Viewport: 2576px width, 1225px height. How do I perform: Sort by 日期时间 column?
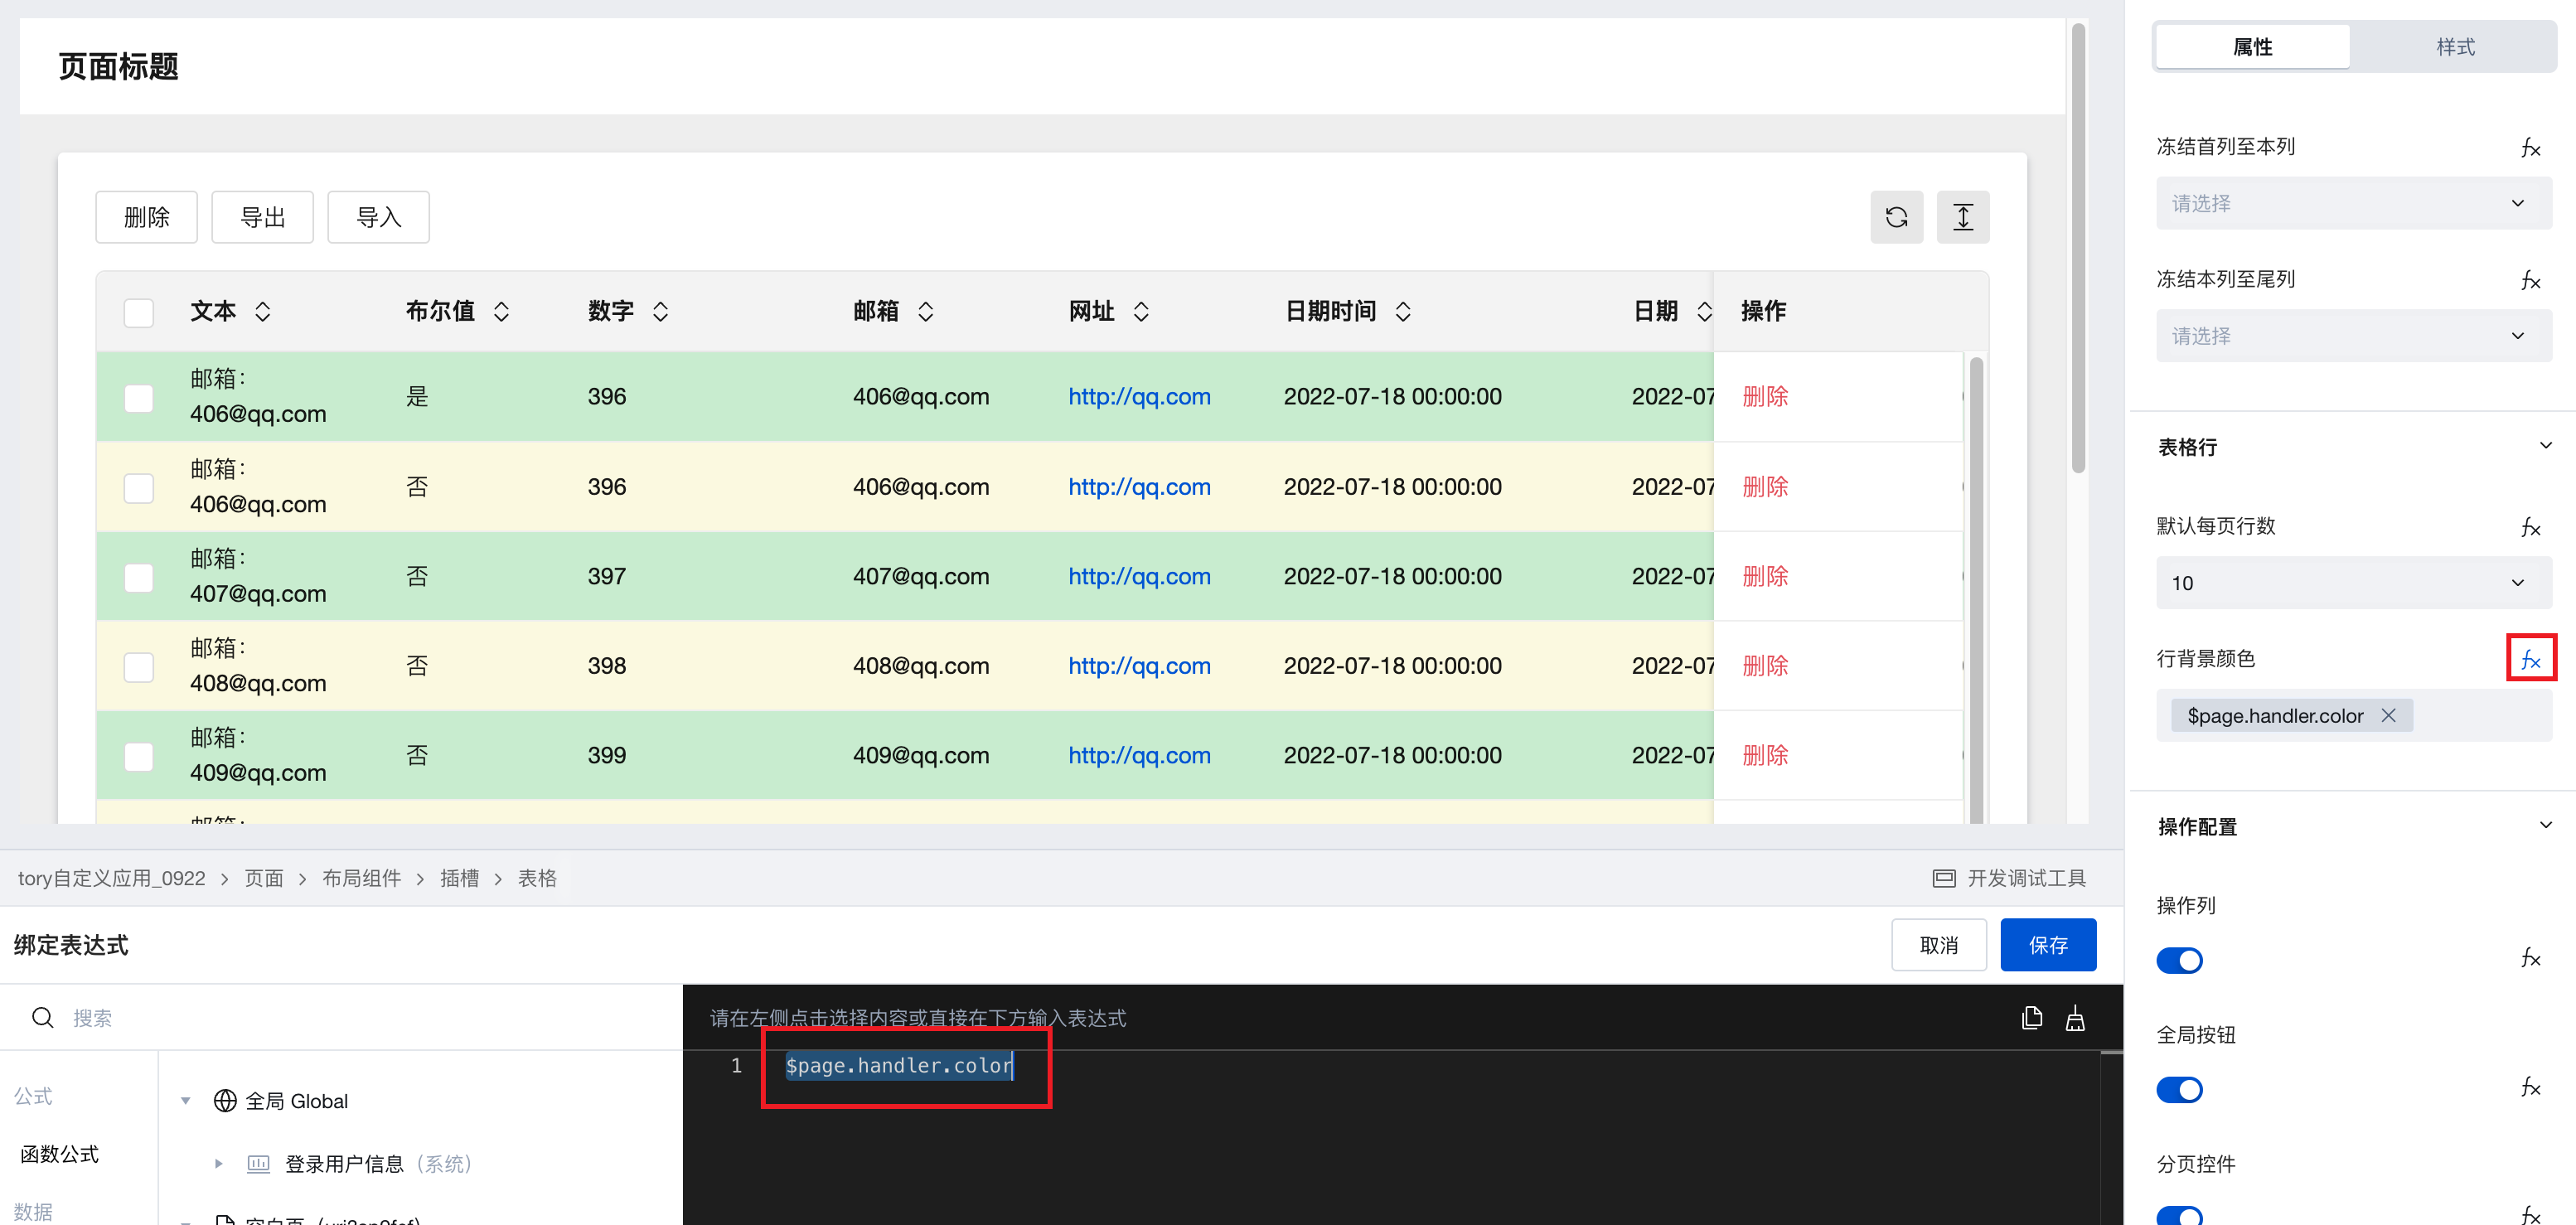pyautogui.click(x=1403, y=312)
